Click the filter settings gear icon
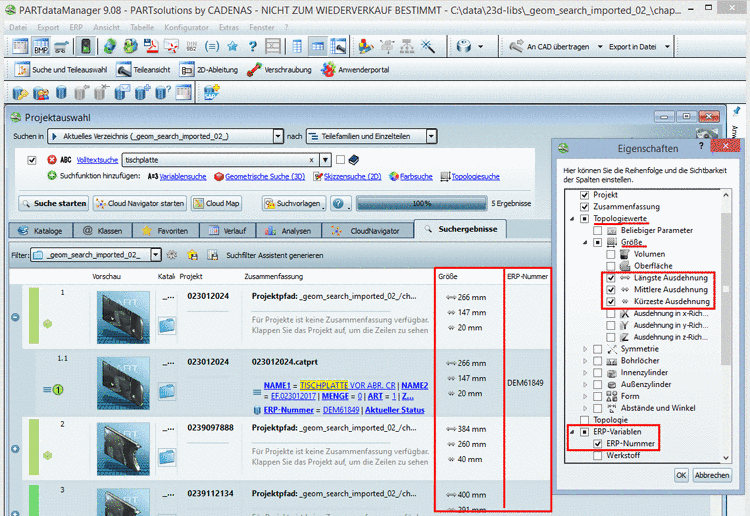Screen dimensions: 750x516 coord(171,255)
